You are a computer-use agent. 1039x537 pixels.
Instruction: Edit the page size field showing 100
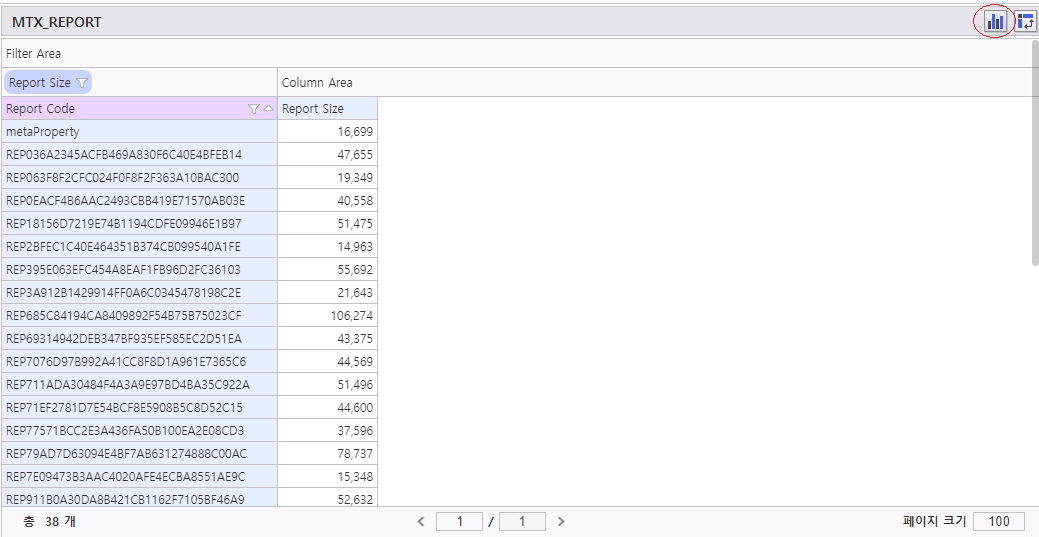998,521
